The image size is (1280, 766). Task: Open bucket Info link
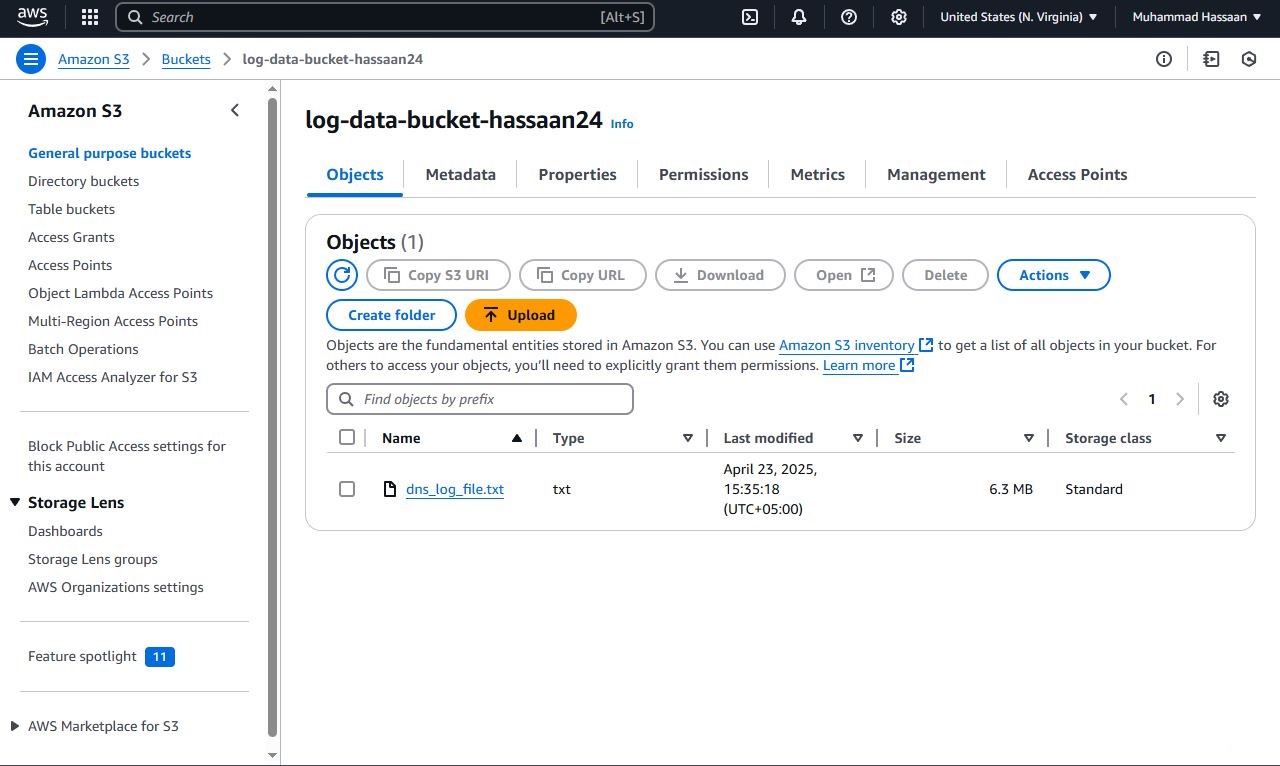point(622,124)
